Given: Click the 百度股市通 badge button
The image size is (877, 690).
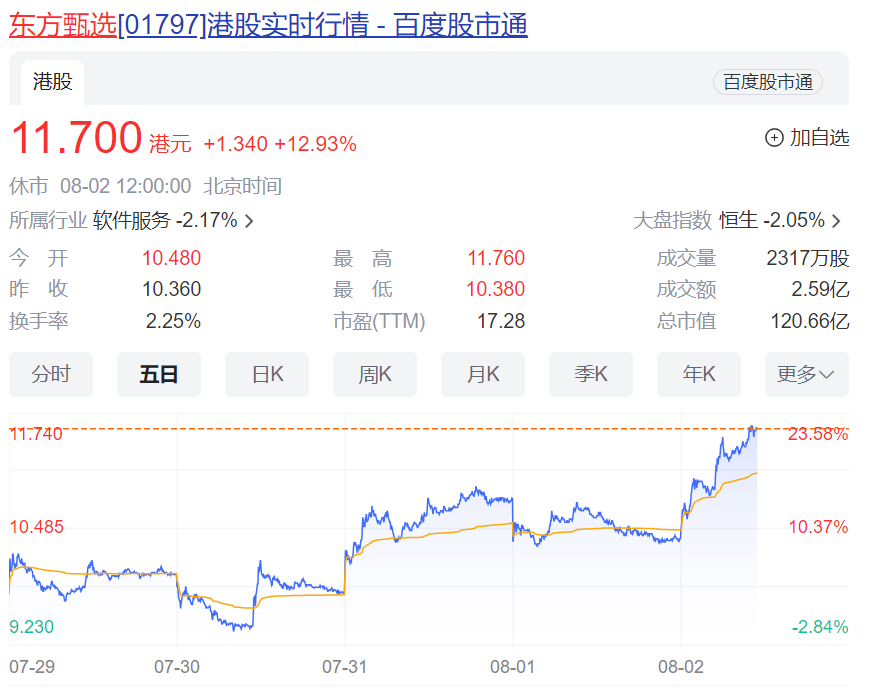Looking at the screenshot, I should coord(767,82).
